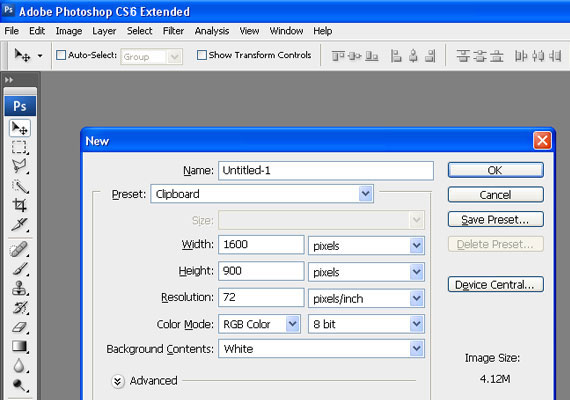Select the Magic Wand tool
570x400 pixels.
point(19,186)
